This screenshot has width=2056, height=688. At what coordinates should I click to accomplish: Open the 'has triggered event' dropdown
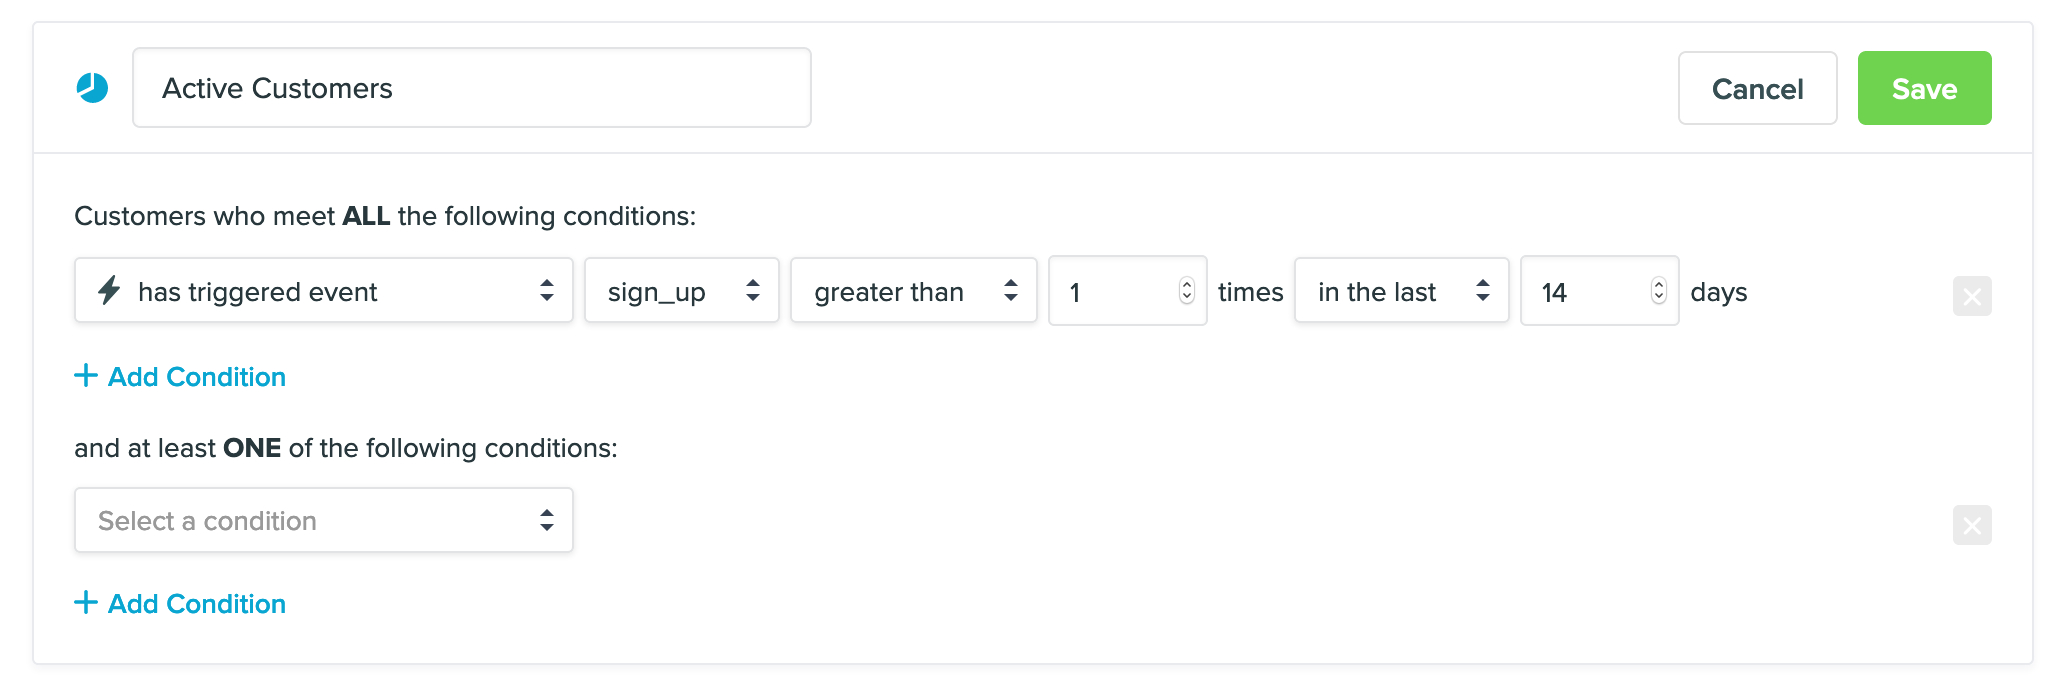point(323,291)
